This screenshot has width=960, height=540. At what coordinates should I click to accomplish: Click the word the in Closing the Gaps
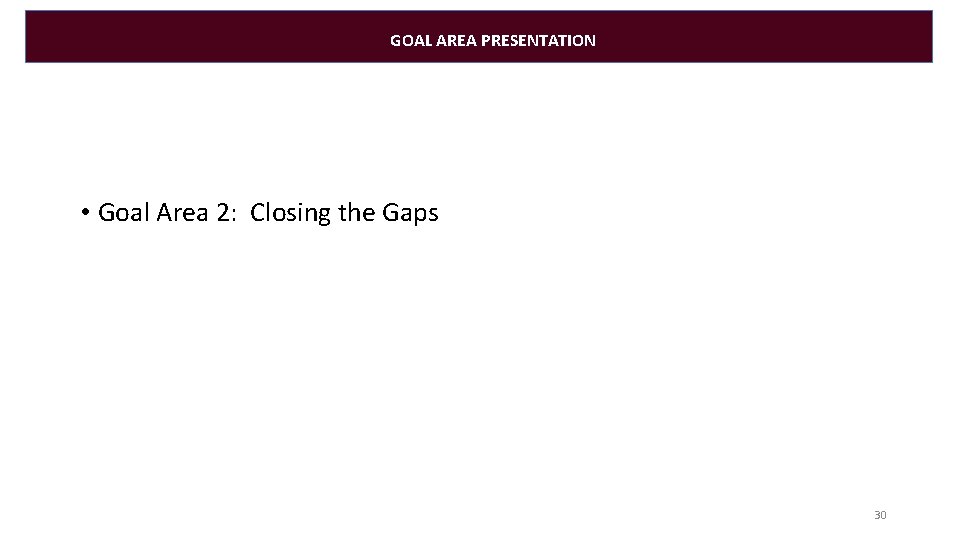(358, 213)
